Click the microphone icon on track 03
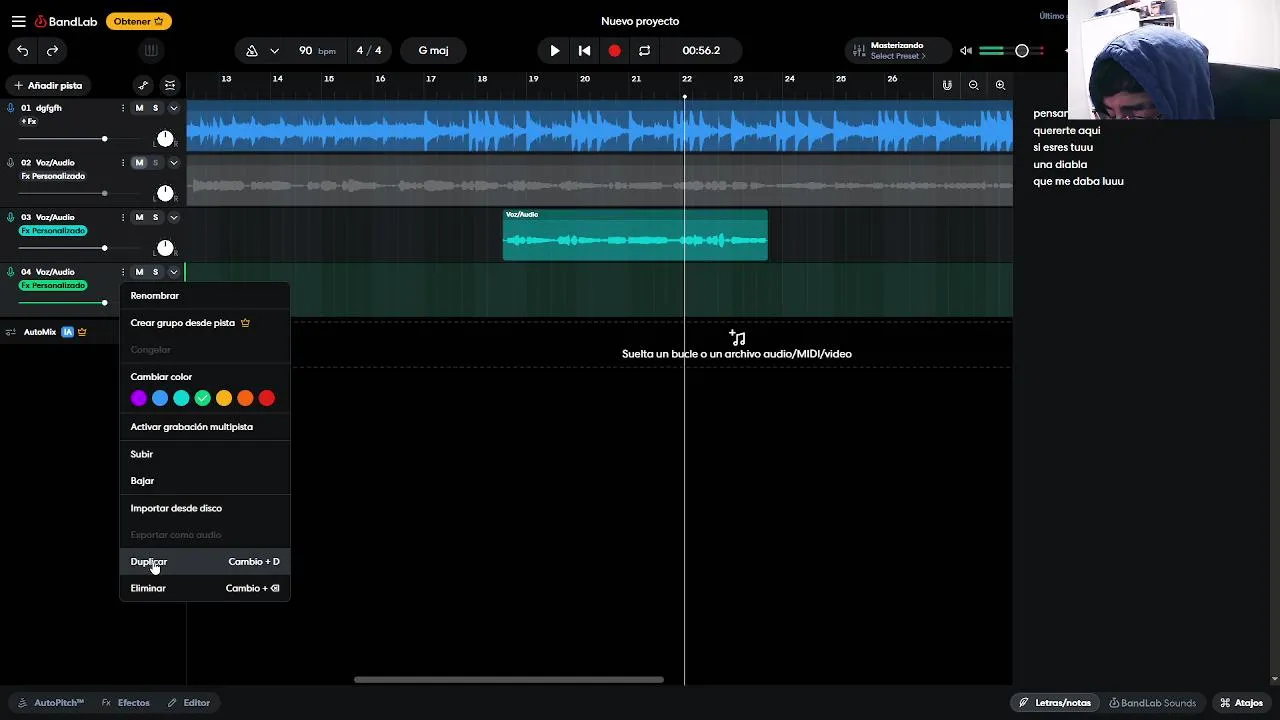The image size is (1280, 720). 11,217
